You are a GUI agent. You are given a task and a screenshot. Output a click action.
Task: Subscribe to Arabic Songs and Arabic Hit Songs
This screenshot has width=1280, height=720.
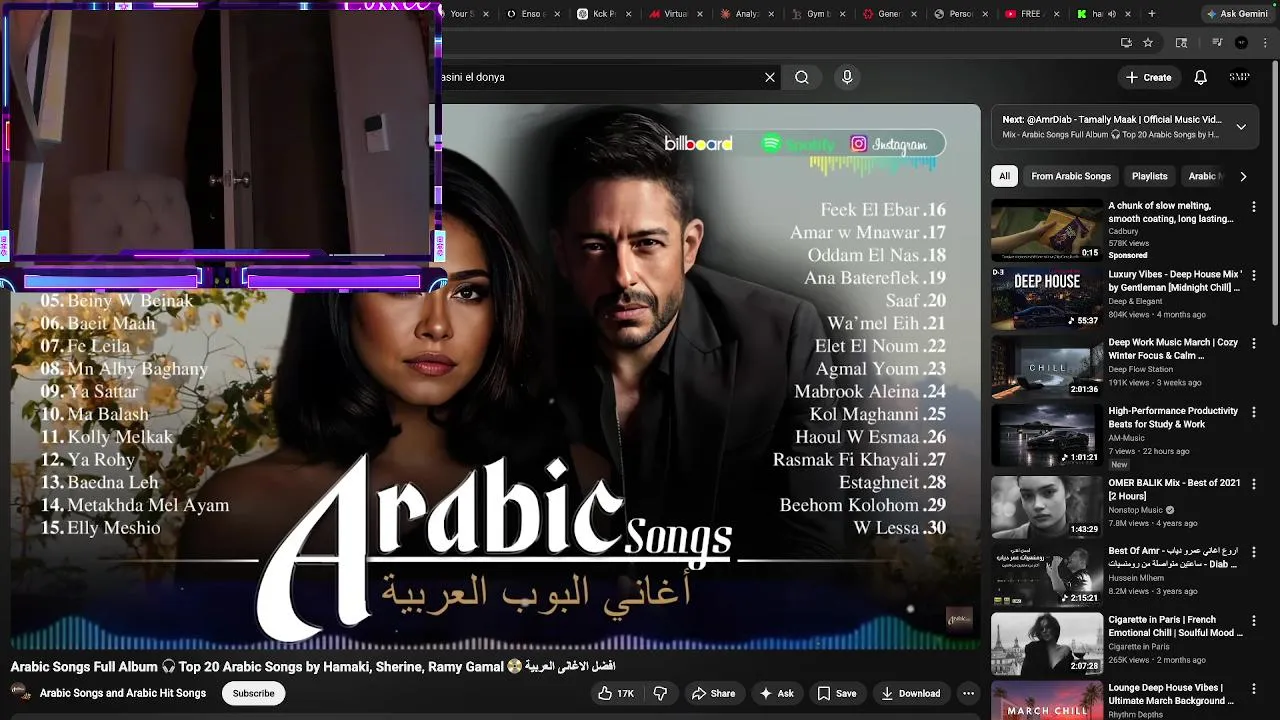tap(253, 693)
